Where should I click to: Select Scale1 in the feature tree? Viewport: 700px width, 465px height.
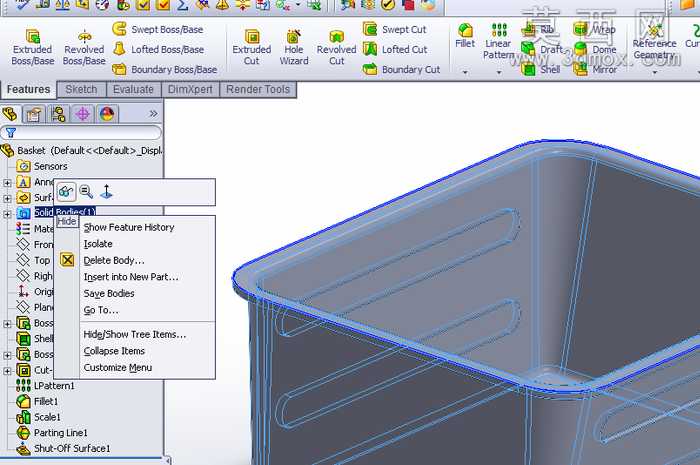pyautogui.click(x=38, y=417)
